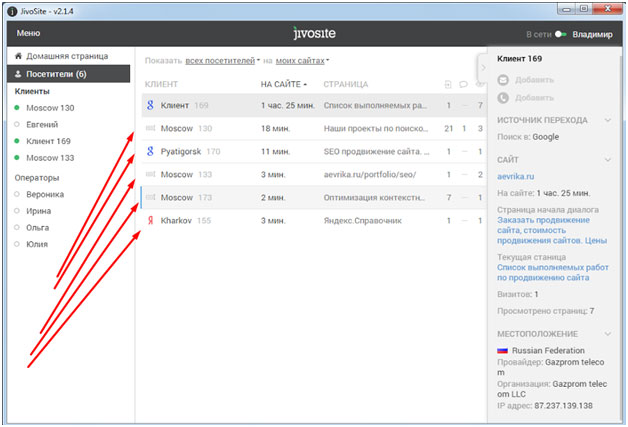Viewport: 628px width, 427px height.
Task: Click the person icon beside Посетители
Action: click(18, 74)
